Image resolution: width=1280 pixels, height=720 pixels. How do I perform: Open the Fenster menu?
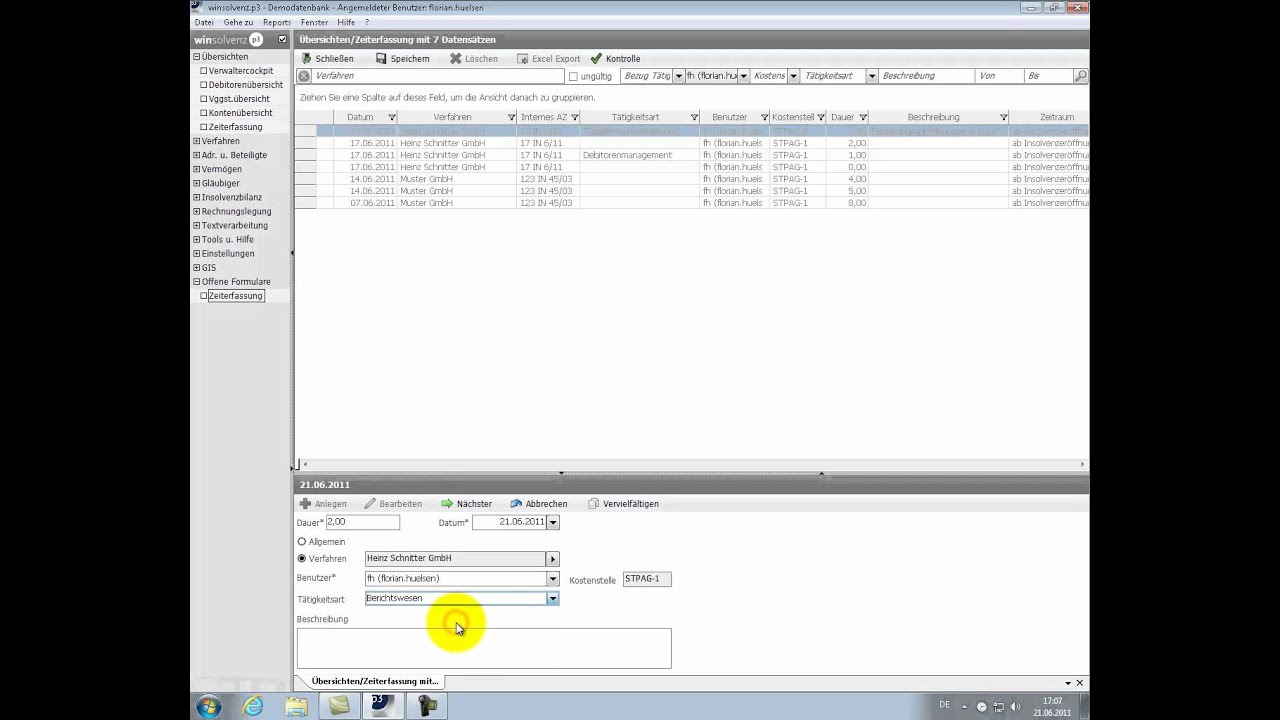pos(314,22)
